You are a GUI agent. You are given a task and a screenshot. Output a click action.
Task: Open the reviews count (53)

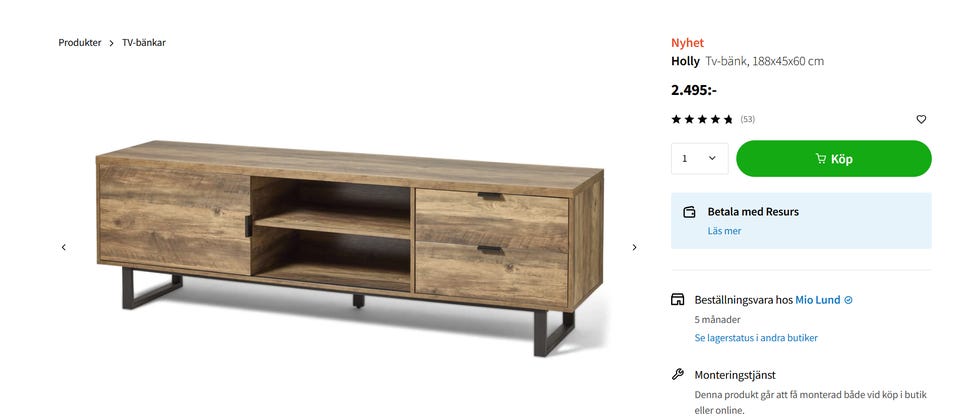point(748,119)
